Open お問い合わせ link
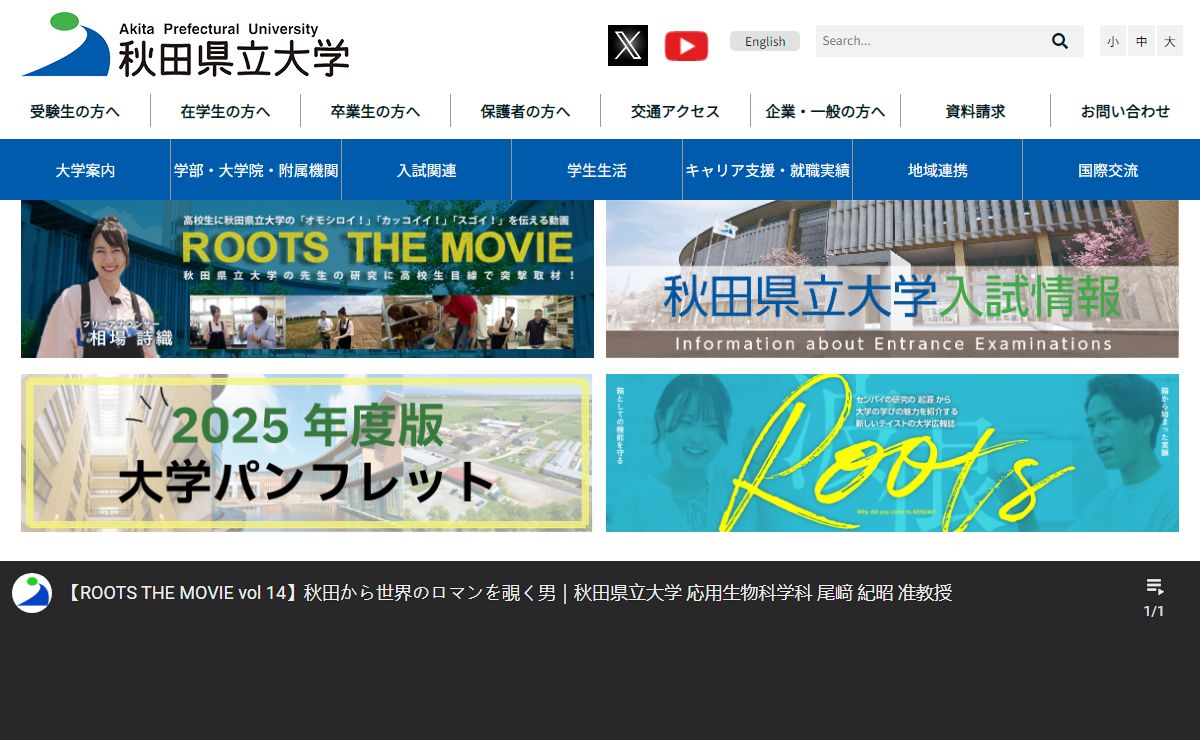 click(1125, 111)
